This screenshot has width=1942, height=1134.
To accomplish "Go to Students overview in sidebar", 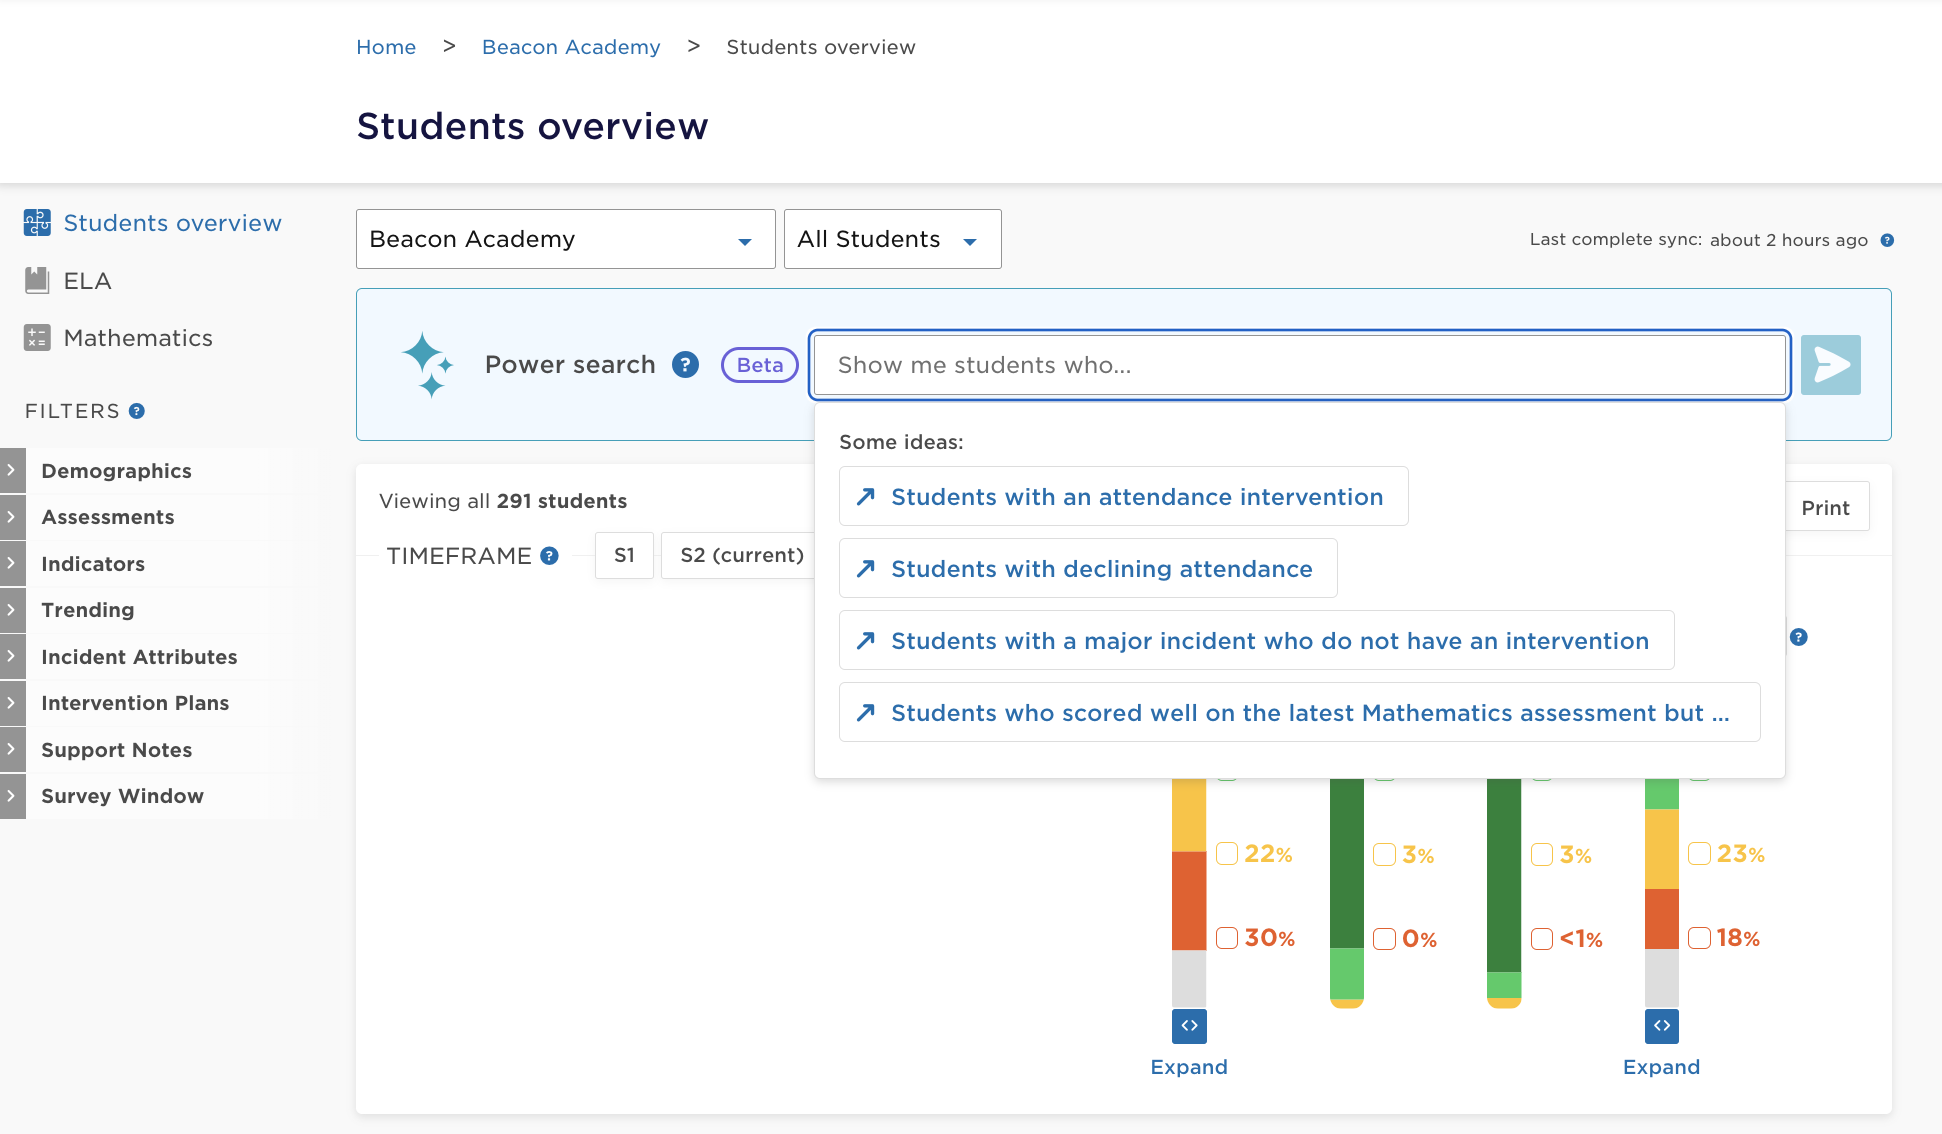I will 172,223.
